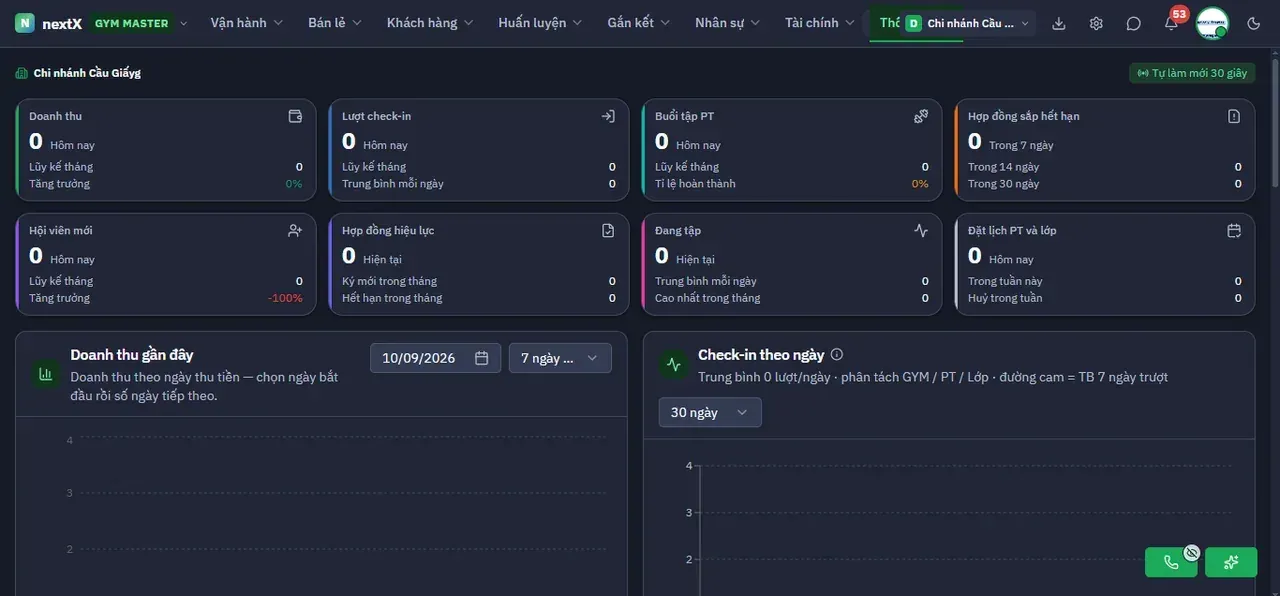This screenshot has height=596, width=1280.
Task: Open the download icon in the header
Action: pyautogui.click(x=1059, y=23)
